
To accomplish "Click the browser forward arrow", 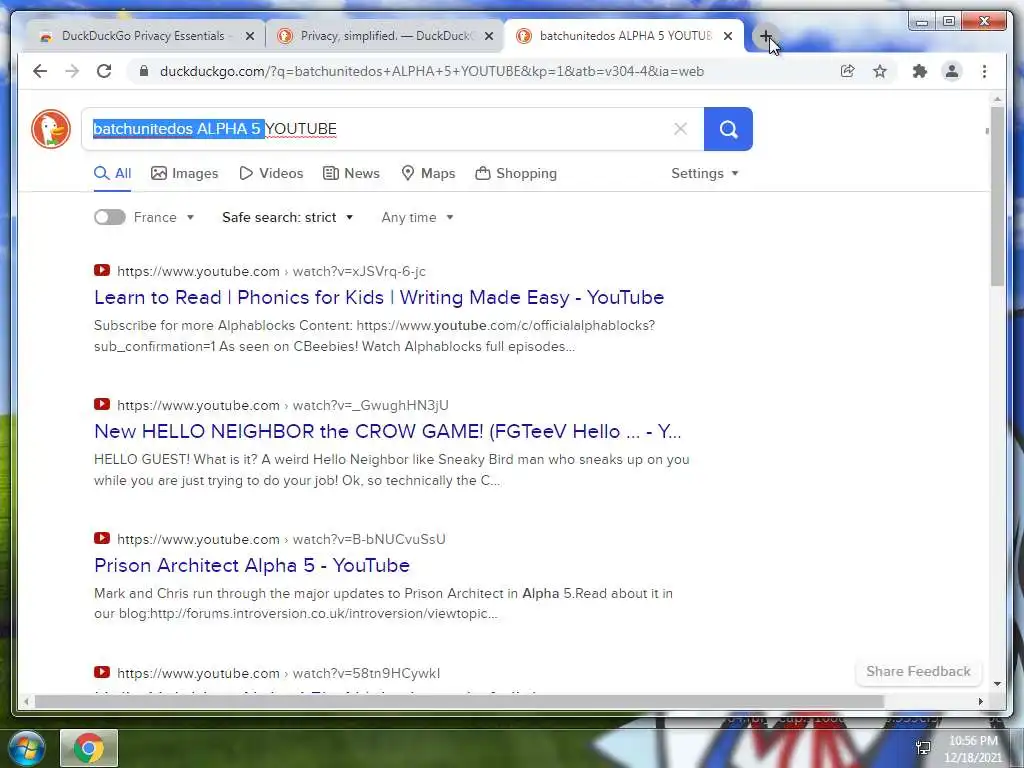I will click(72, 71).
